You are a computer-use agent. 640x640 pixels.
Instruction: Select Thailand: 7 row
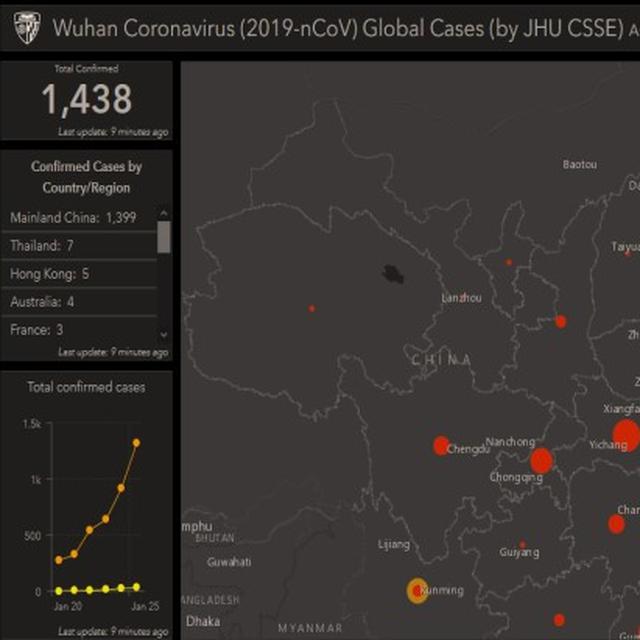[x=80, y=246]
